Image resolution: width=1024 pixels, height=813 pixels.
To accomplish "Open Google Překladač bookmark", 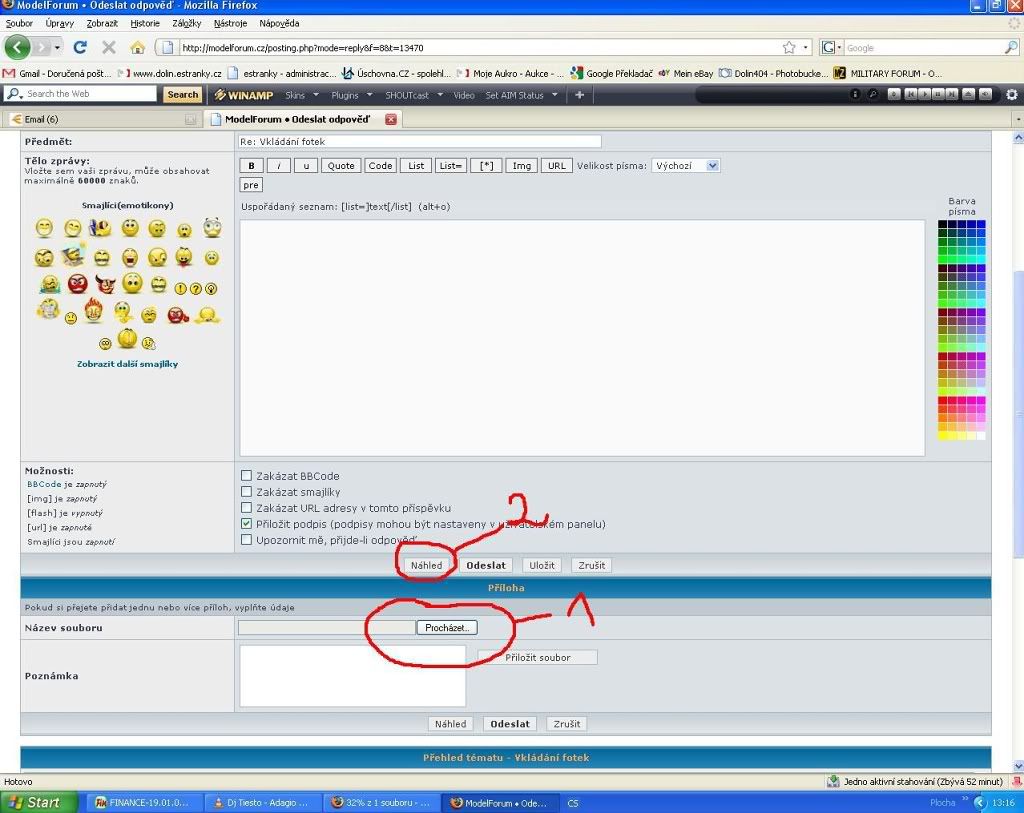I will click(x=611, y=73).
